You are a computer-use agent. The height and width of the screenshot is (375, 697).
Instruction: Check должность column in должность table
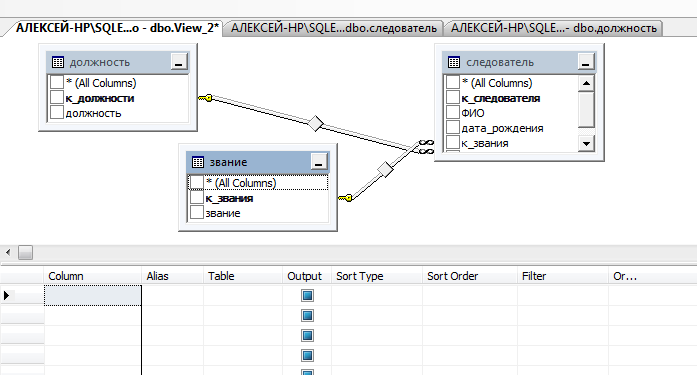(57, 113)
